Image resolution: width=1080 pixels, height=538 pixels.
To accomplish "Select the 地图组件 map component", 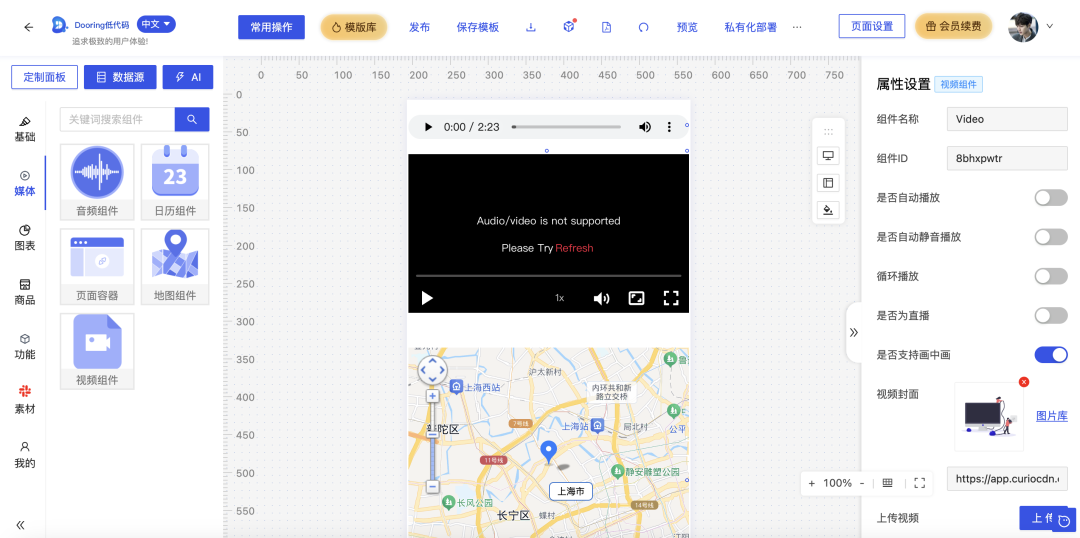I will [x=175, y=267].
